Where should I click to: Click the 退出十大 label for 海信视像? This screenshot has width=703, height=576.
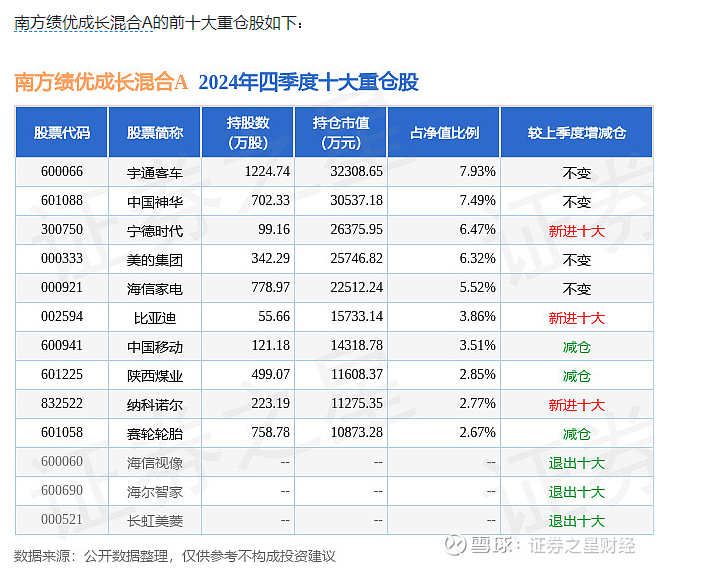click(577, 463)
